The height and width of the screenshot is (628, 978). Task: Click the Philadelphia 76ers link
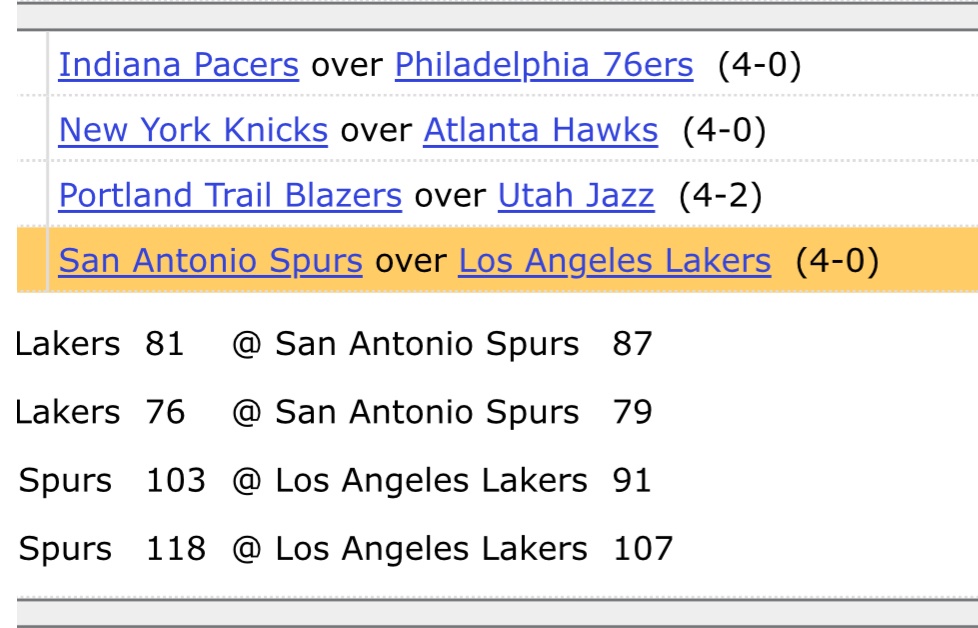(x=543, y=65)
